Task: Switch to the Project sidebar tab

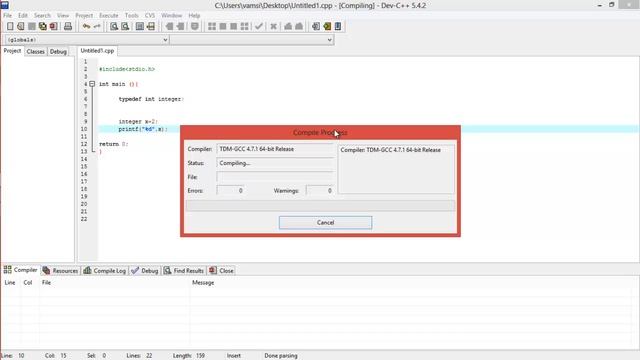Action: point(12,51)
